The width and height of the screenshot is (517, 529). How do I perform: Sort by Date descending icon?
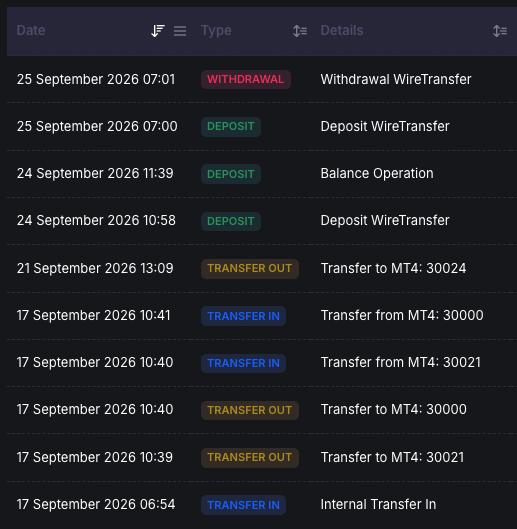point(158,31)
